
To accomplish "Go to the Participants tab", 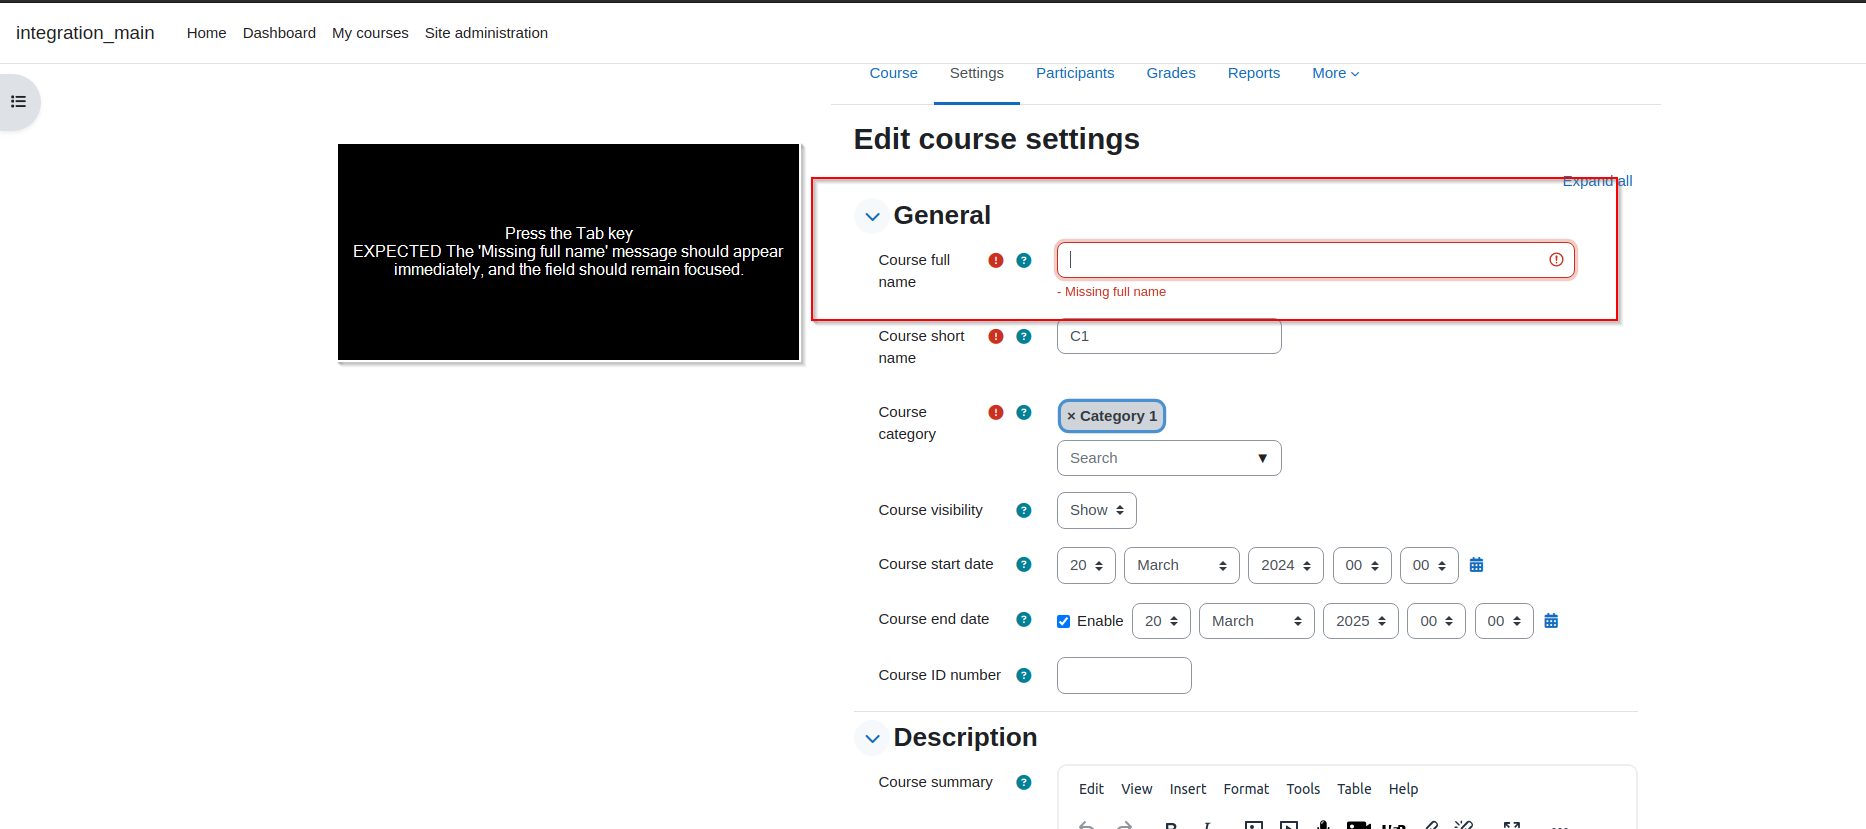I will [1075, 73].
